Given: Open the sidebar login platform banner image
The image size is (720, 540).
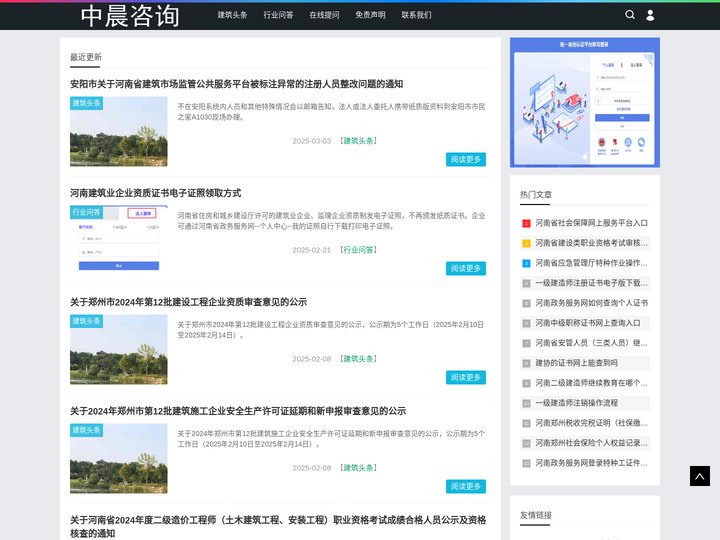Looking at the screenshot, I should [585, 102].
